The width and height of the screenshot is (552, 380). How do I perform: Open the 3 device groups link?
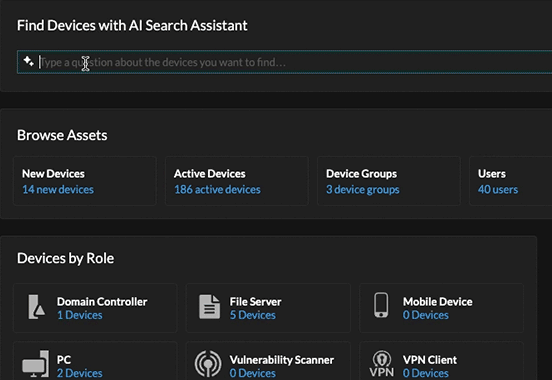point(363,189)
